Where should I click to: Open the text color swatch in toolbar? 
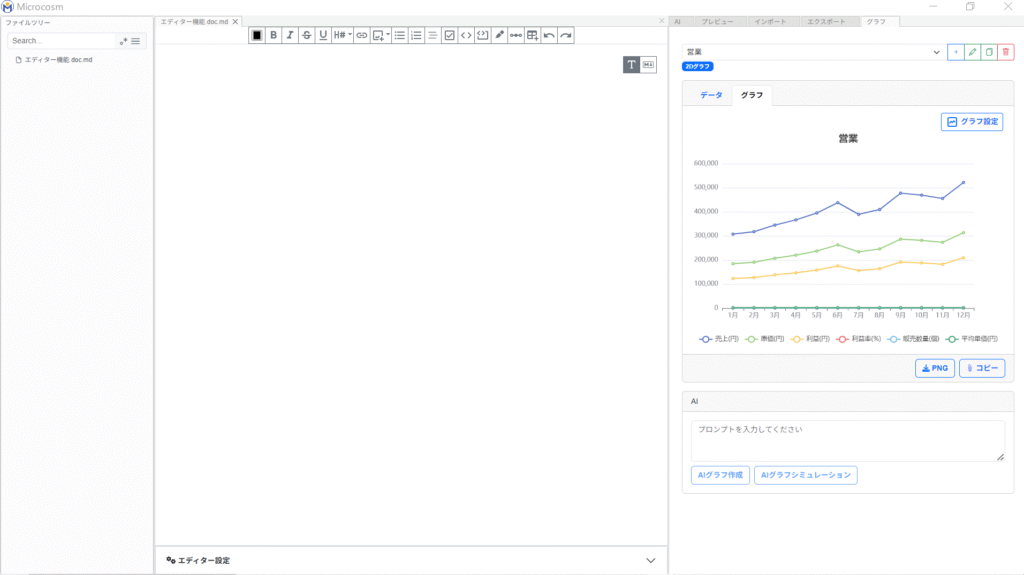point(257,35)
